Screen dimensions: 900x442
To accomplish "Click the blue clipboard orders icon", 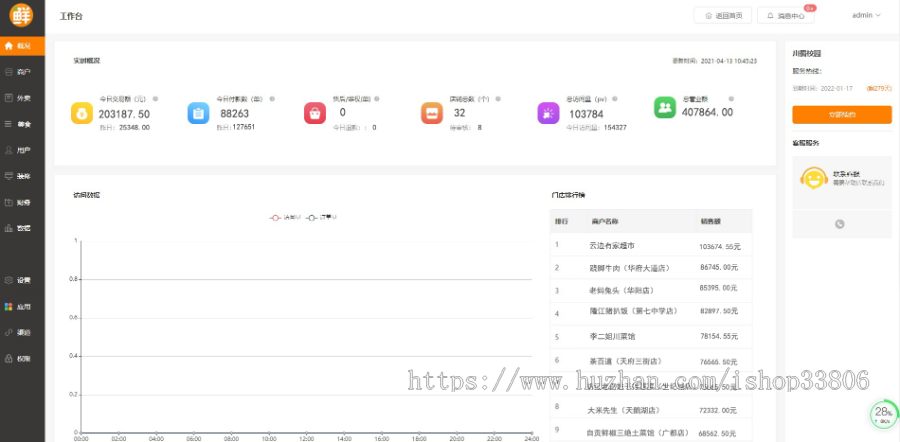I will [x=198, y=113].
